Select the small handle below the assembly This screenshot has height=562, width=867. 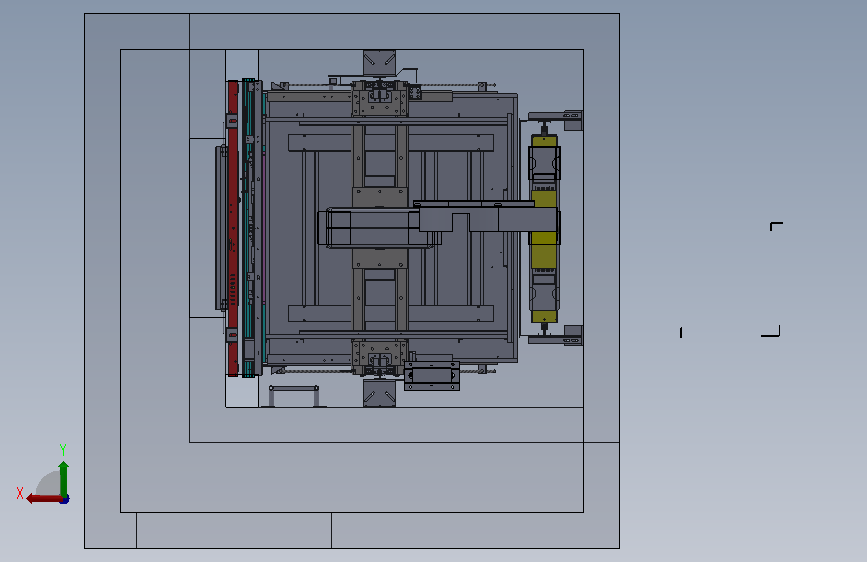[294, 396]
